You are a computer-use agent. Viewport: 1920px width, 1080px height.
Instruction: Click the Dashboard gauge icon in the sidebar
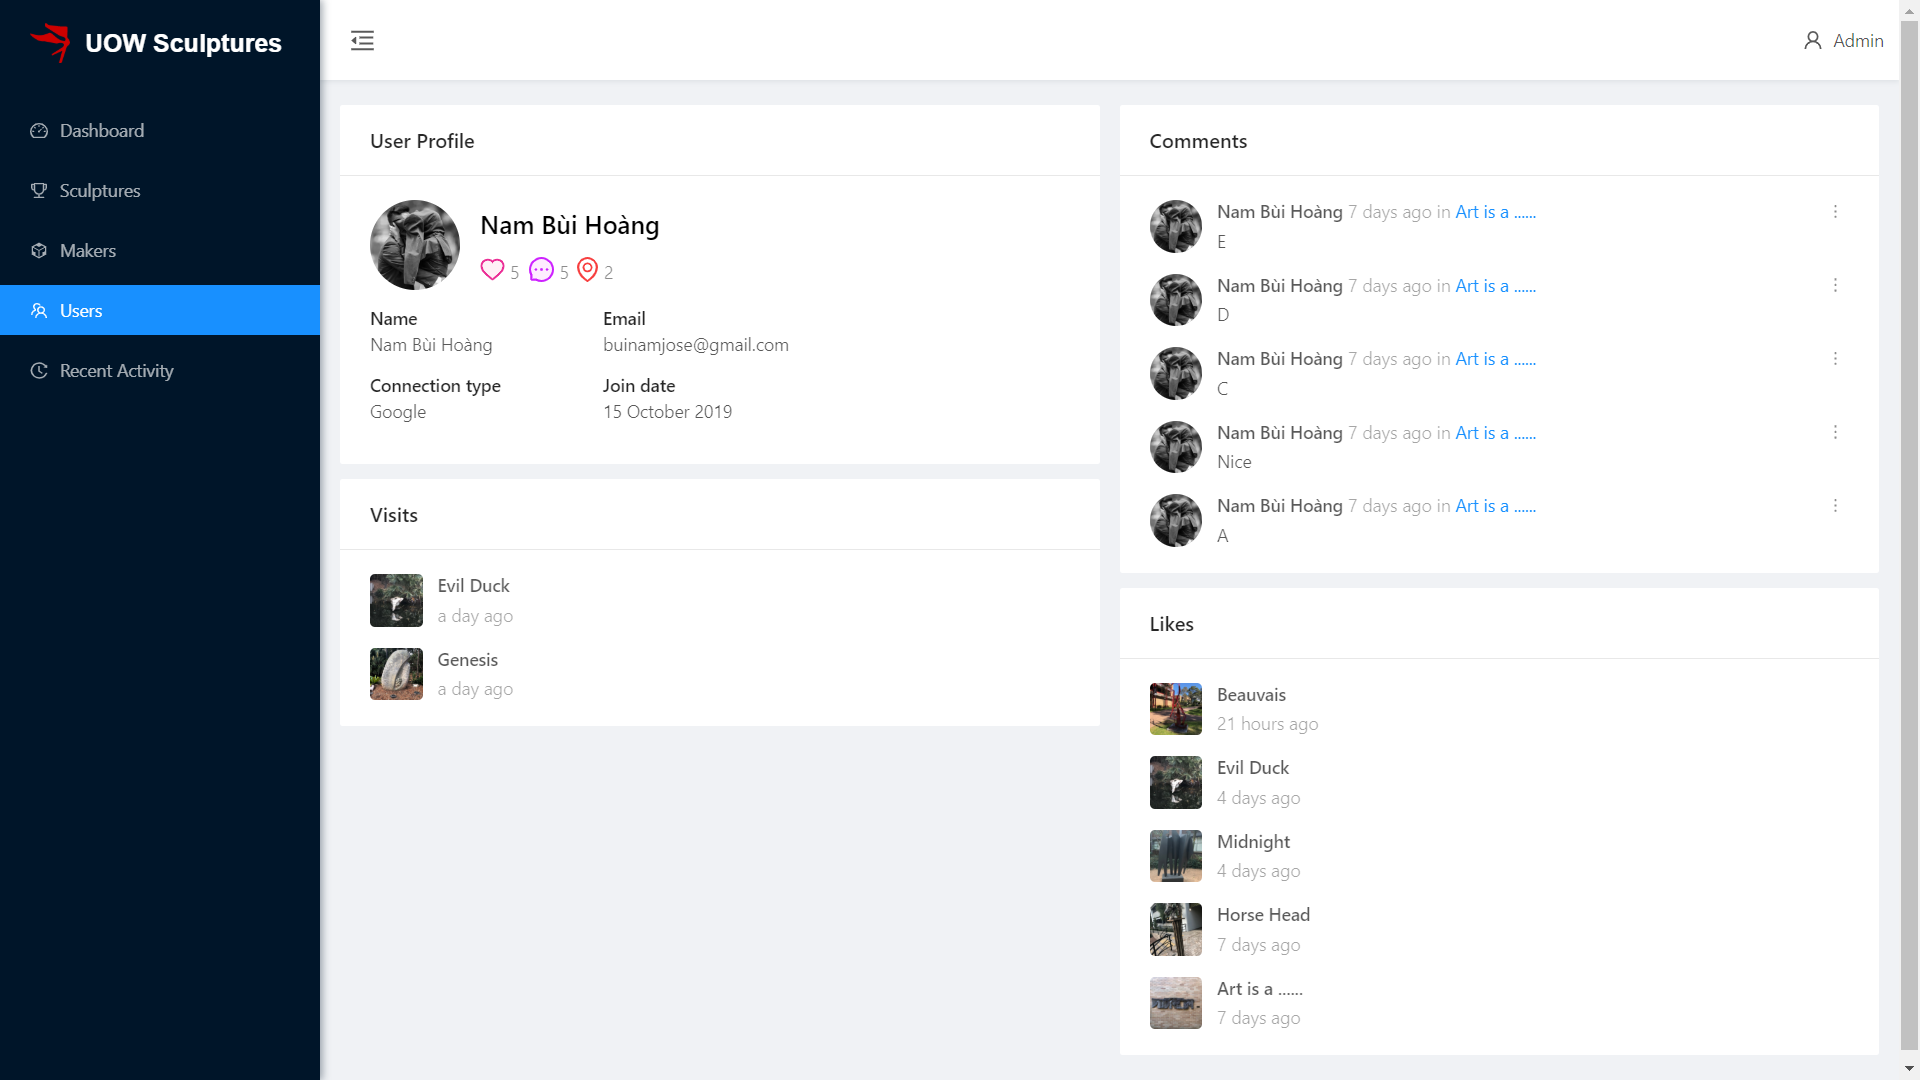point(39,131)
